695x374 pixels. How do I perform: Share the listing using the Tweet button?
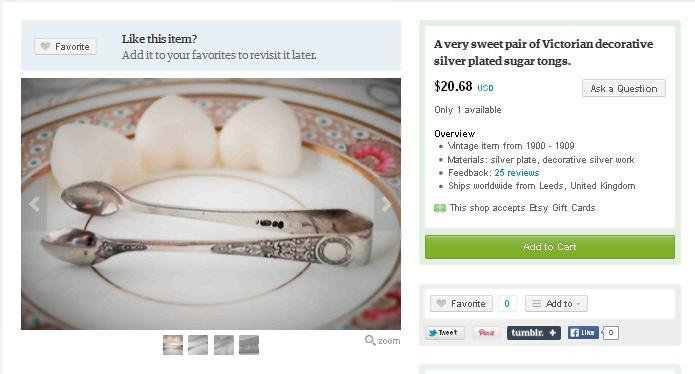tap(445, 333)
